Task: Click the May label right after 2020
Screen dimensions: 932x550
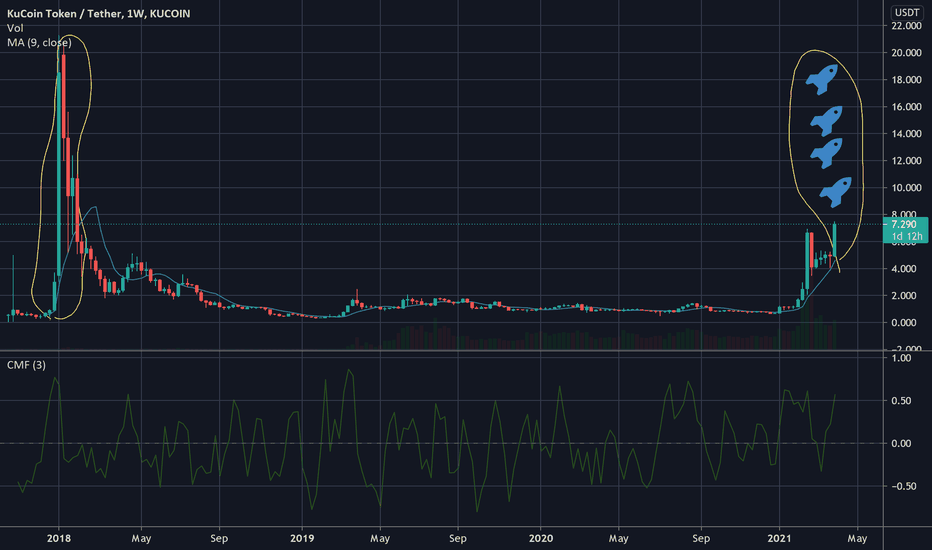Action: tap(618, 538)
